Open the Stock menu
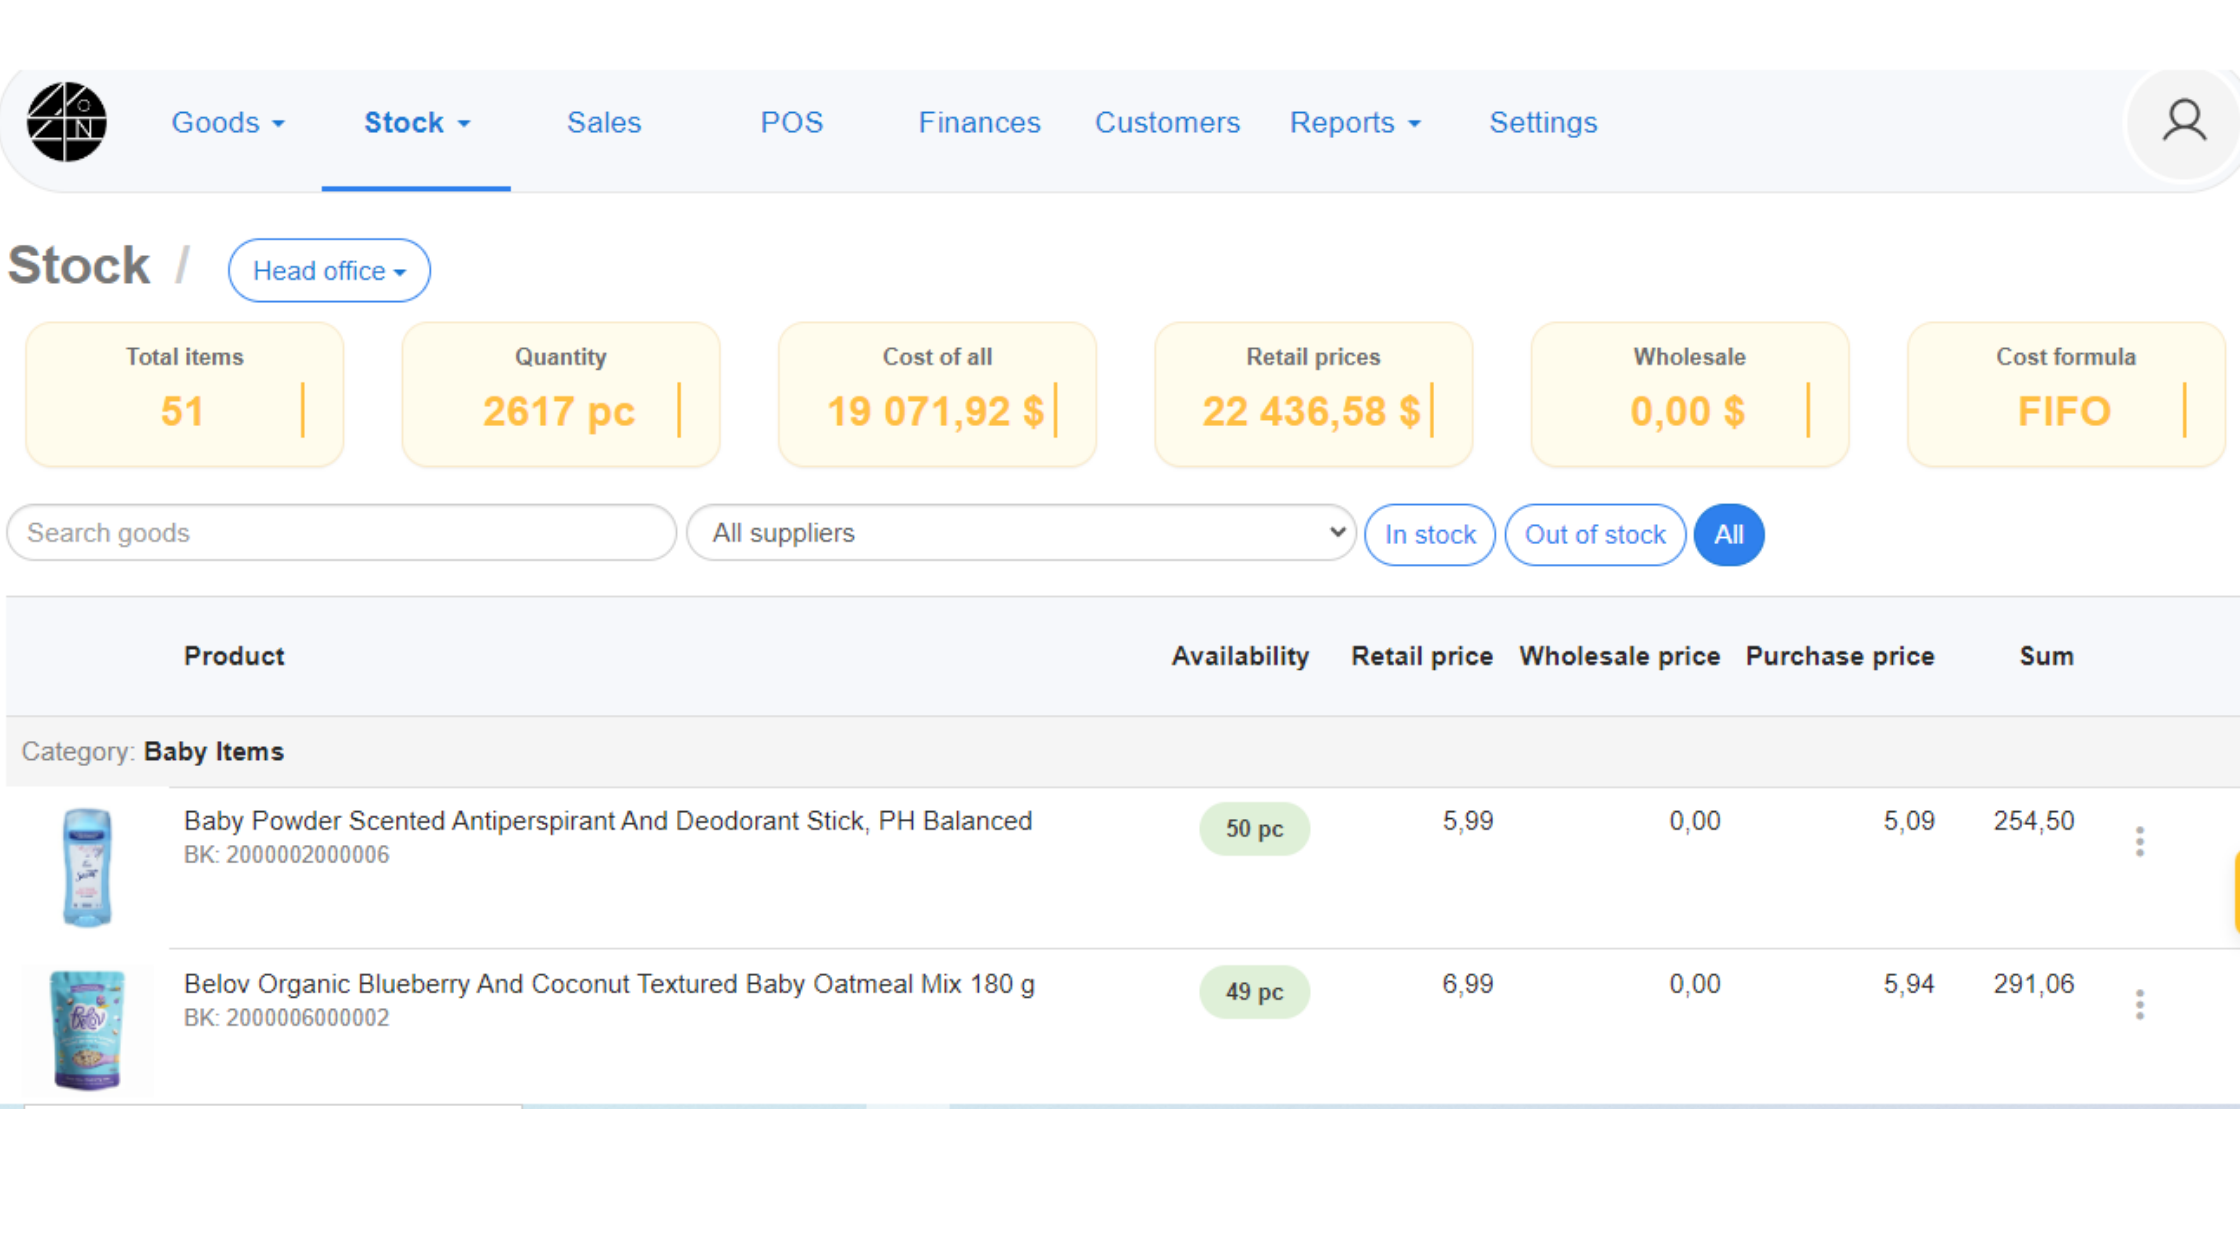 click(x=416, y=123)
